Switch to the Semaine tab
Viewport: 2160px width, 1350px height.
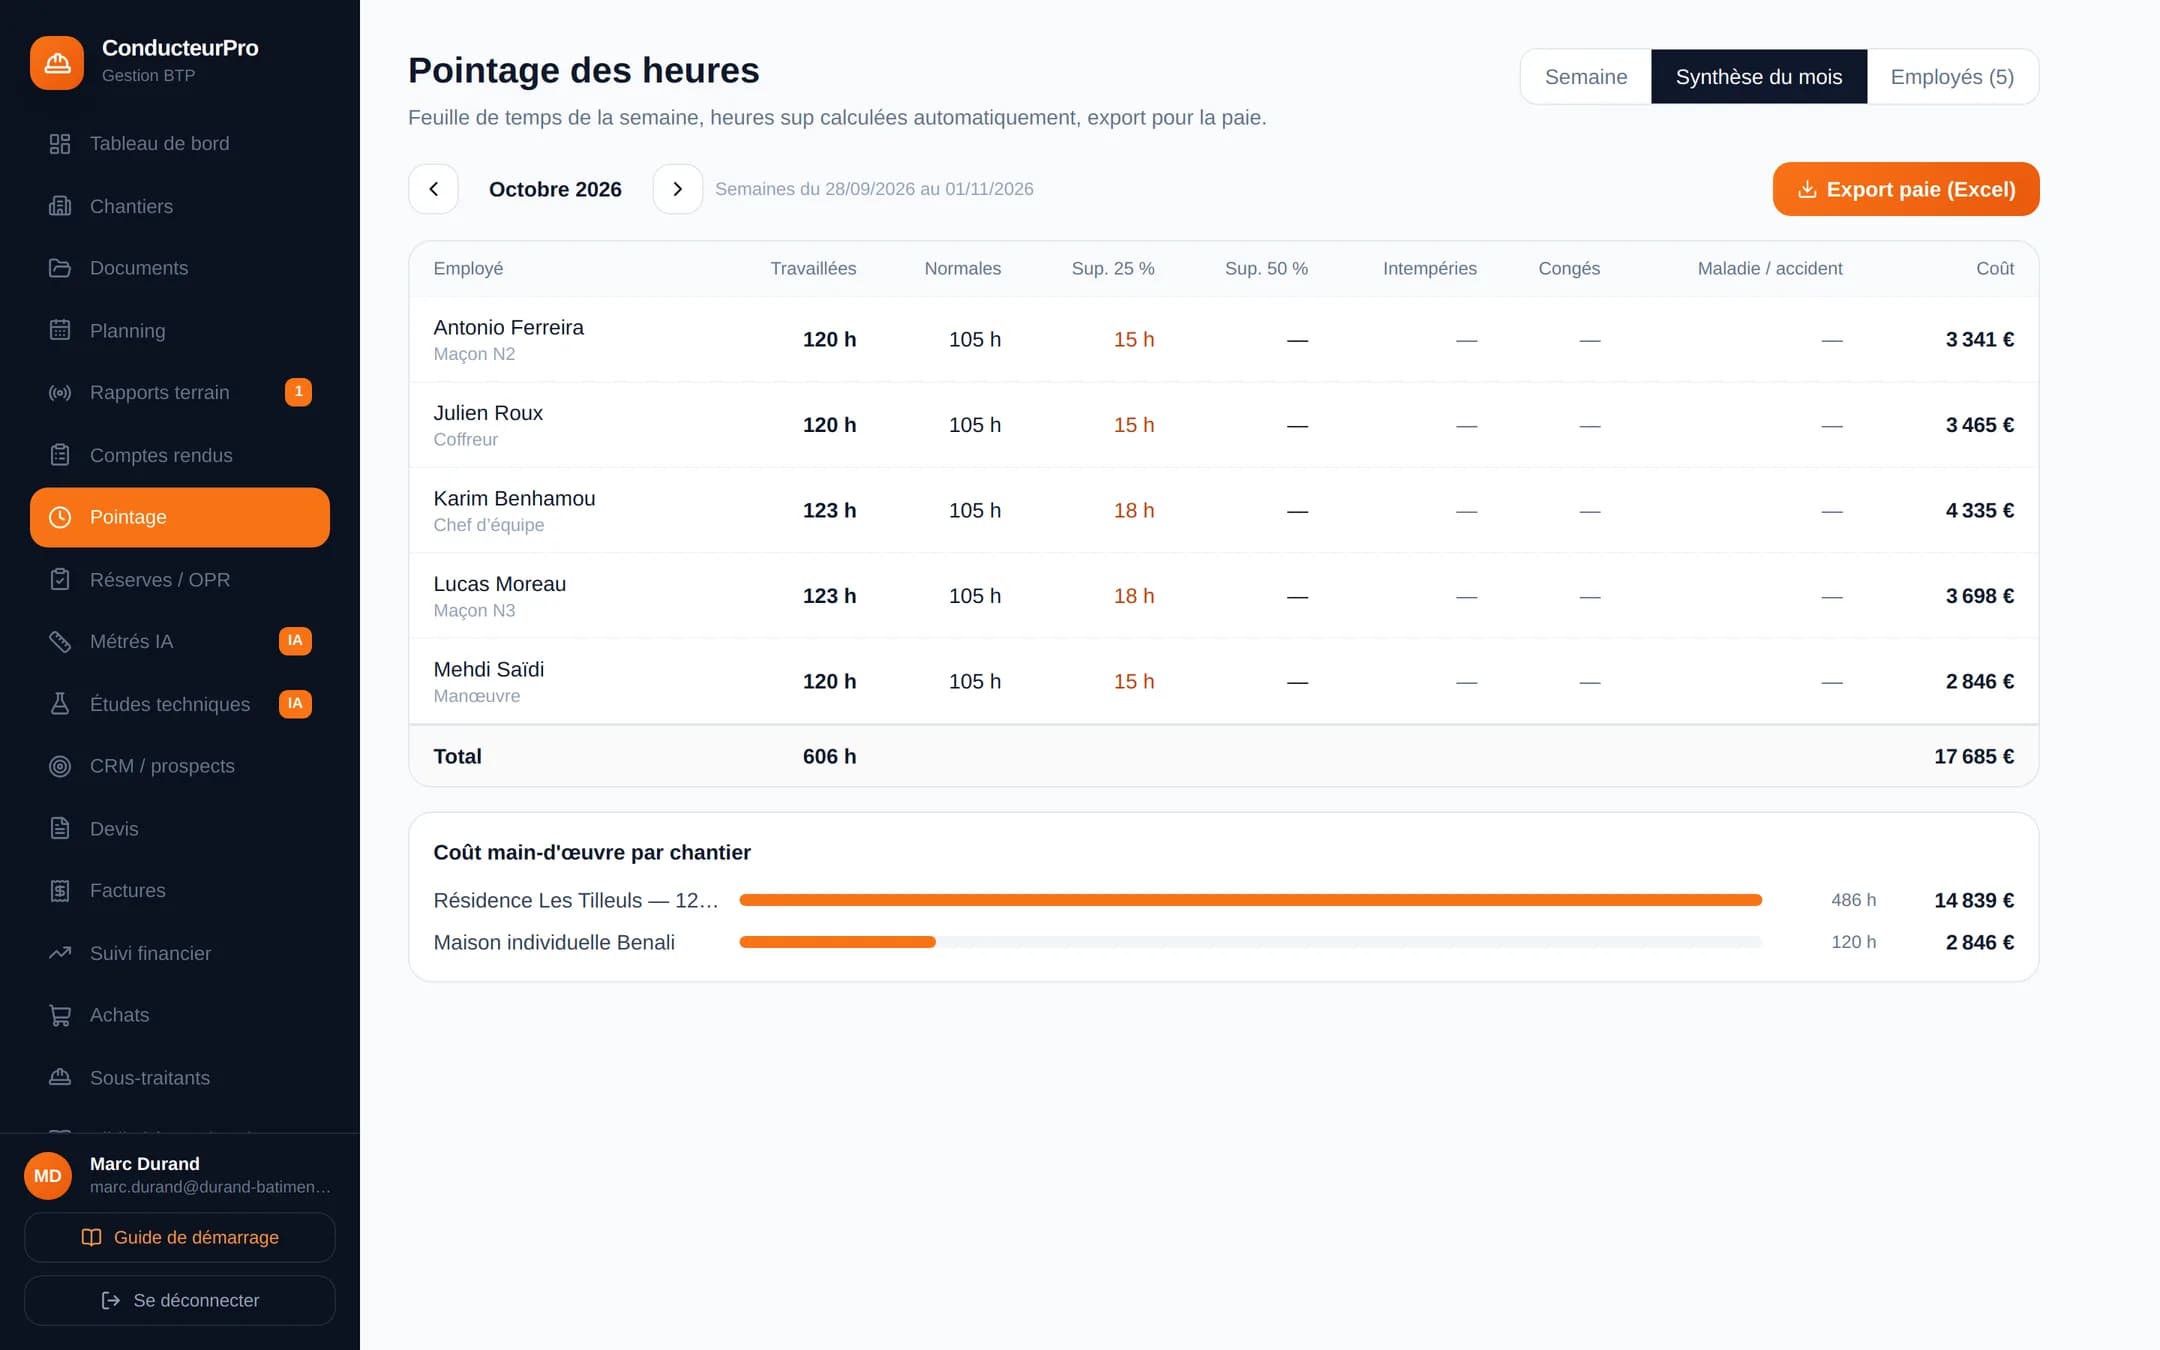(x=1586, y=77)
